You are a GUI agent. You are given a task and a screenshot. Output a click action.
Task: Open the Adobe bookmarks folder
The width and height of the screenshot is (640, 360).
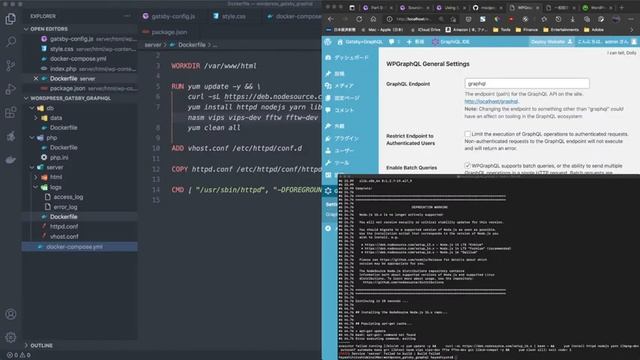coord(594,30)
